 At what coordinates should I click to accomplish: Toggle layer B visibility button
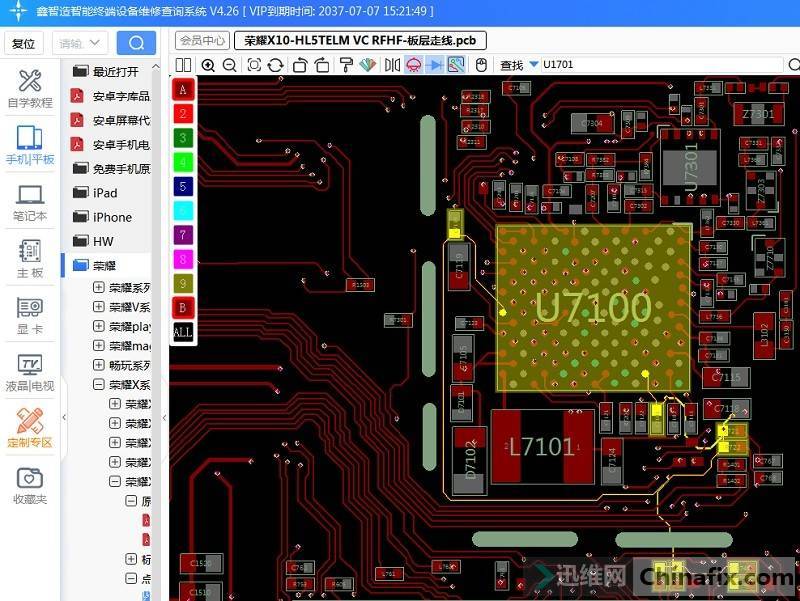(183, 307)
